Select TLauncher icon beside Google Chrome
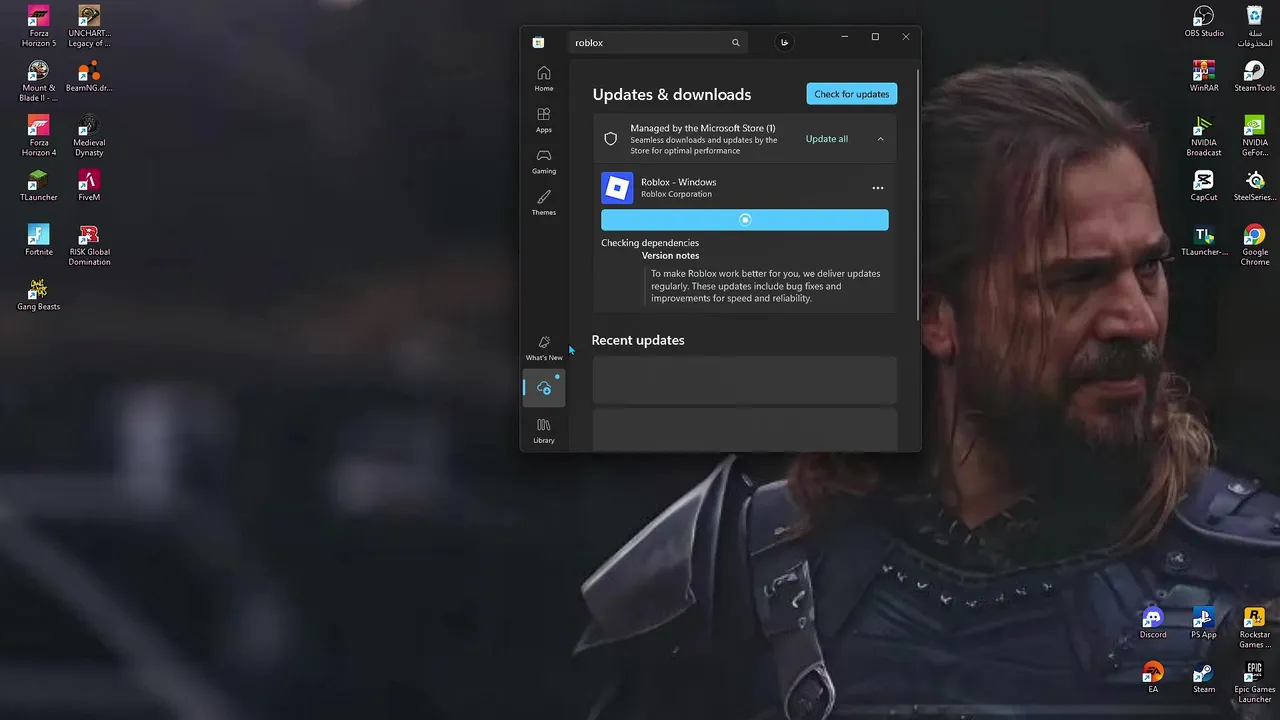The width and height of the screenshot is (1280, 720). (x=1204, y=241)
